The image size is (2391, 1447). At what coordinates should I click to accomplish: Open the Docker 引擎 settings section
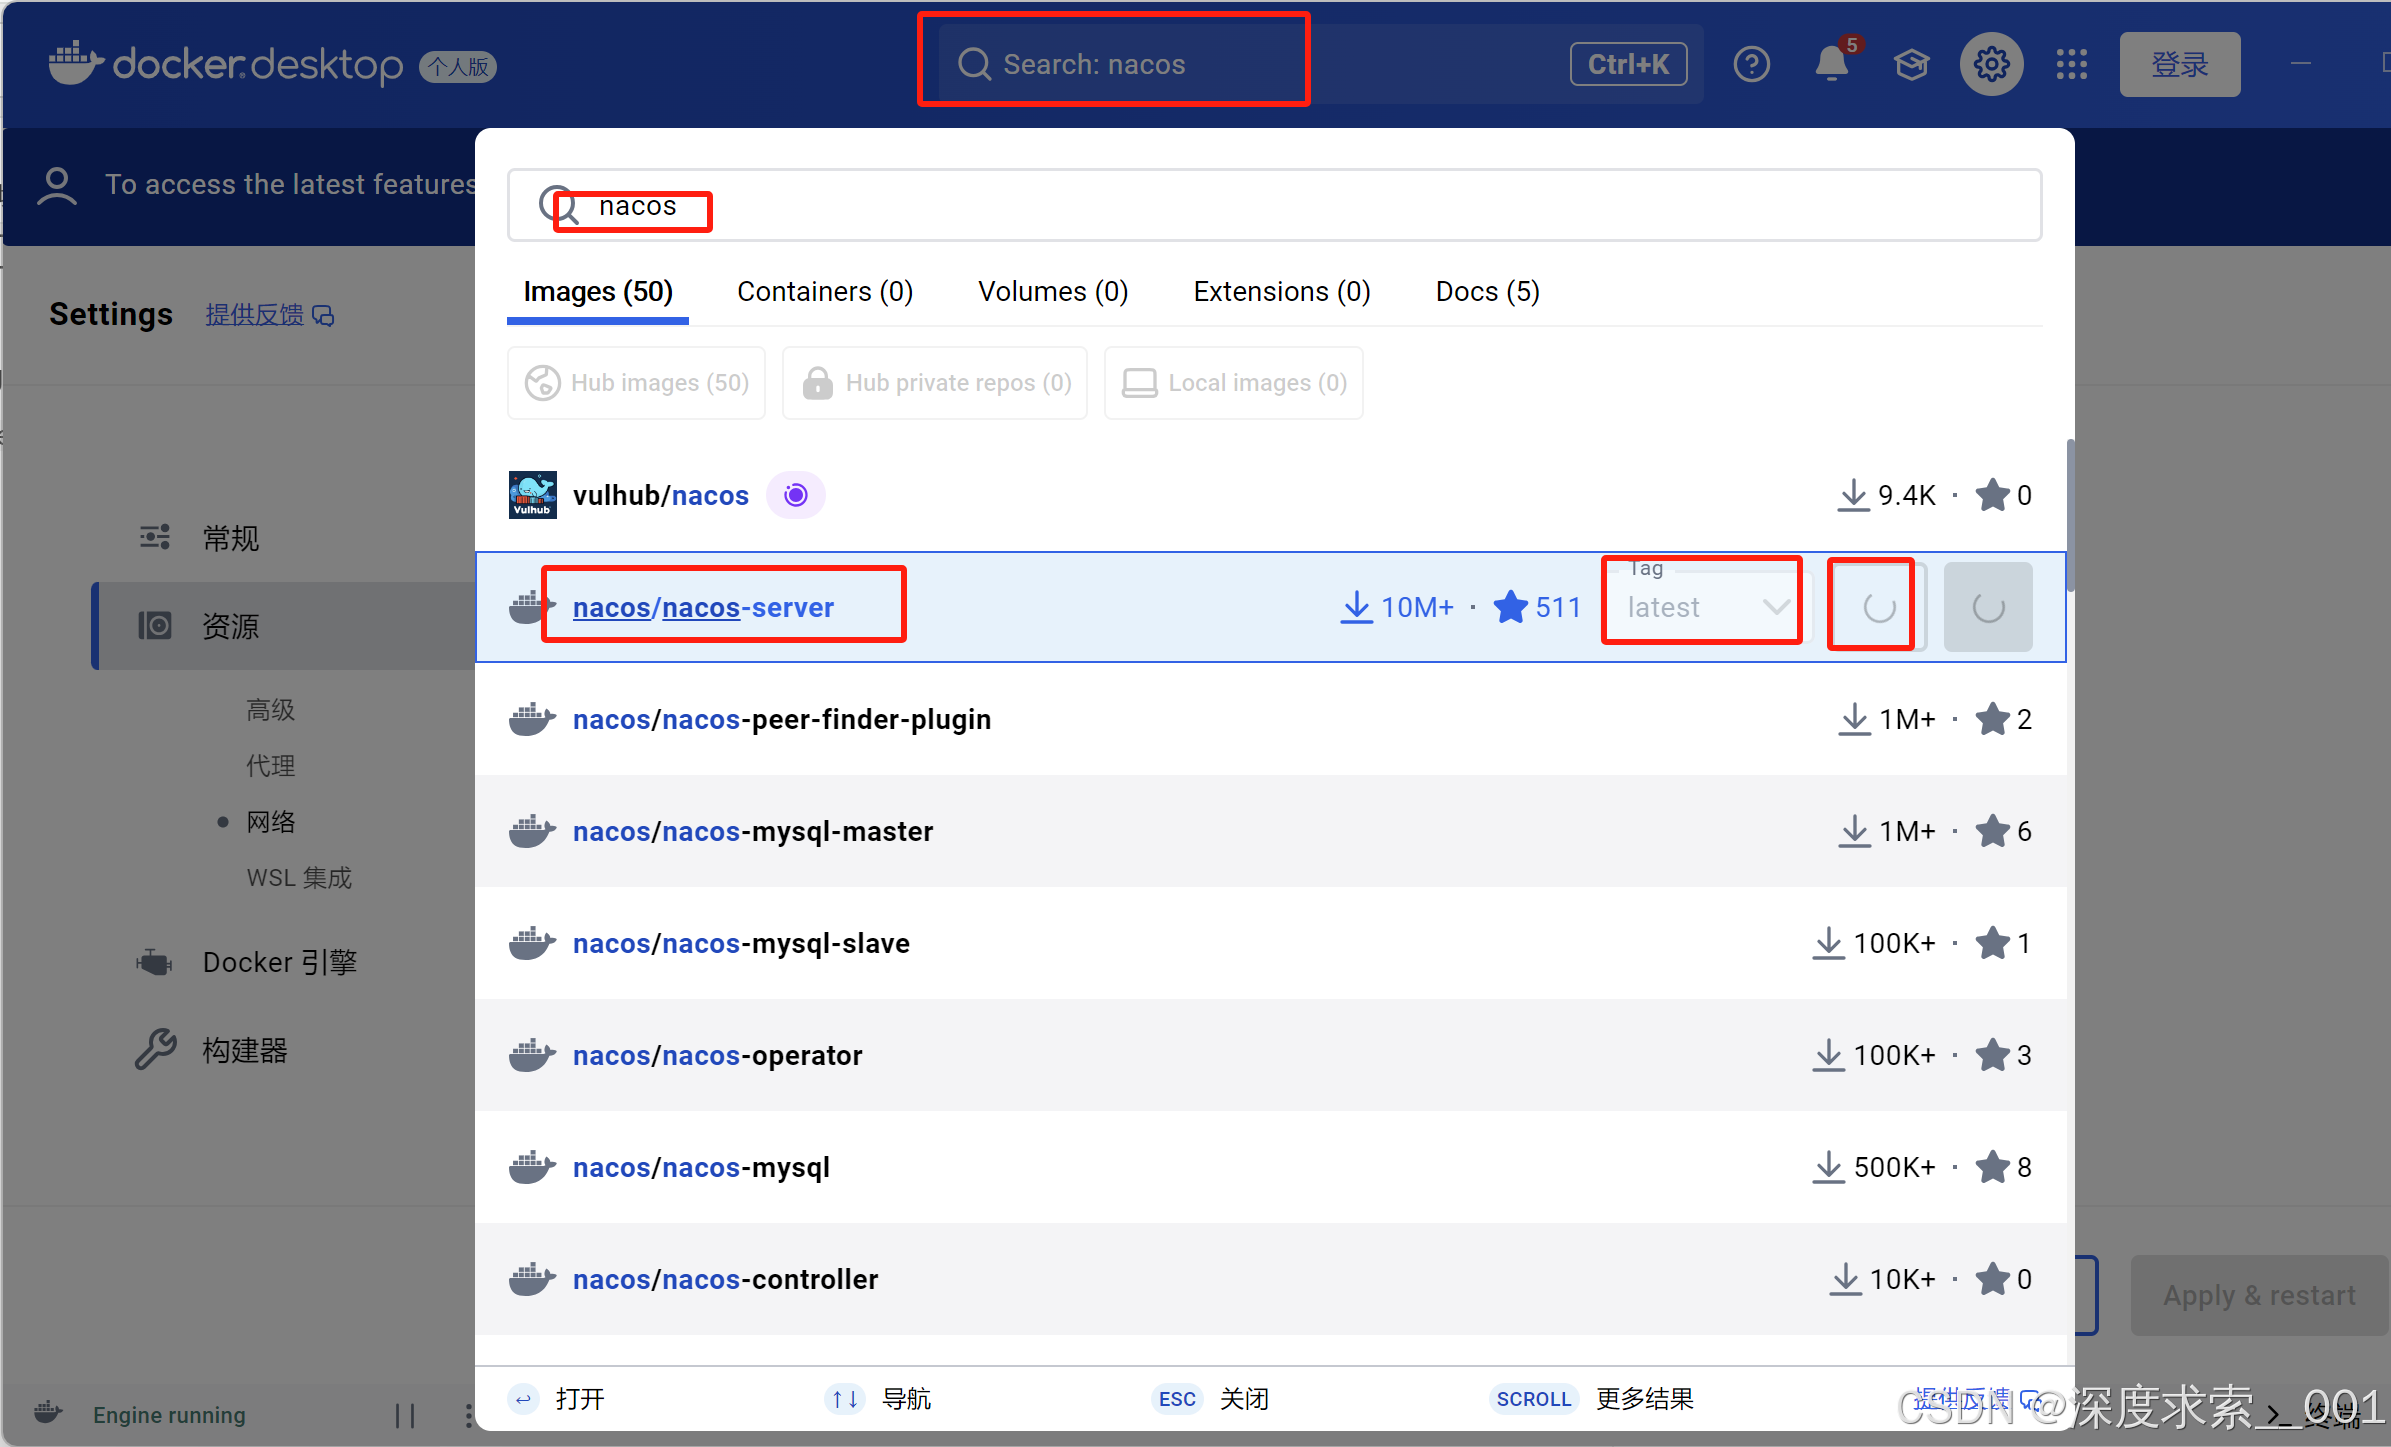click(279, 962)
